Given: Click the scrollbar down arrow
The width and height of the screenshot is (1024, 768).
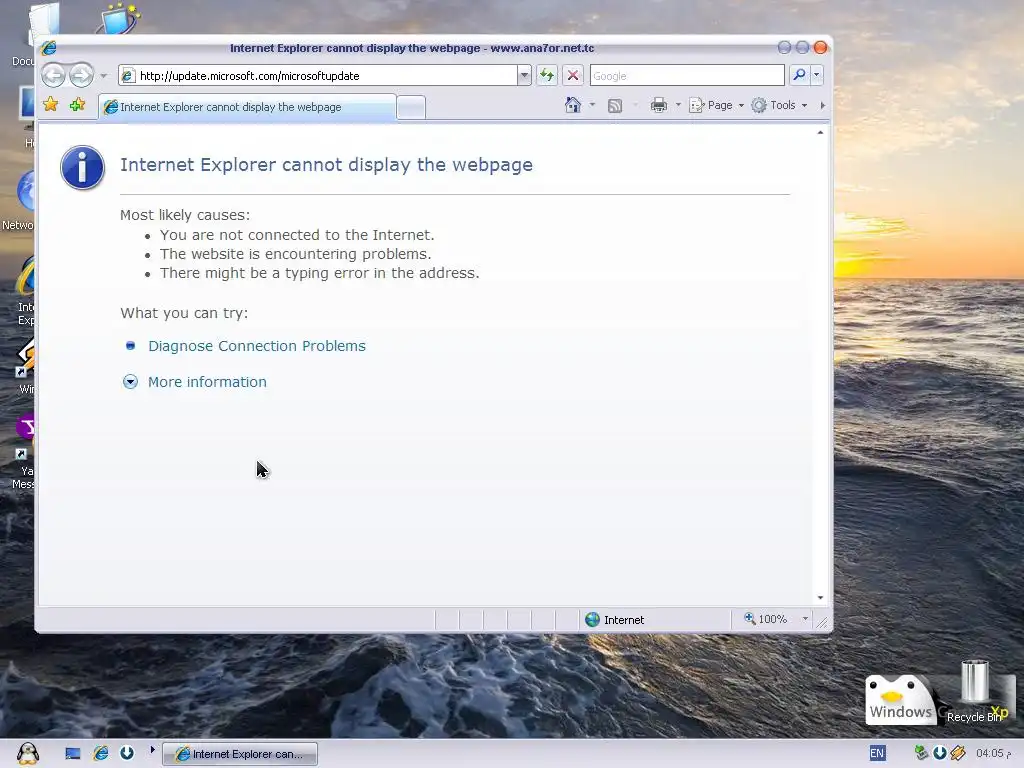Looking at the screenshot, I should (x=820, y=598).
